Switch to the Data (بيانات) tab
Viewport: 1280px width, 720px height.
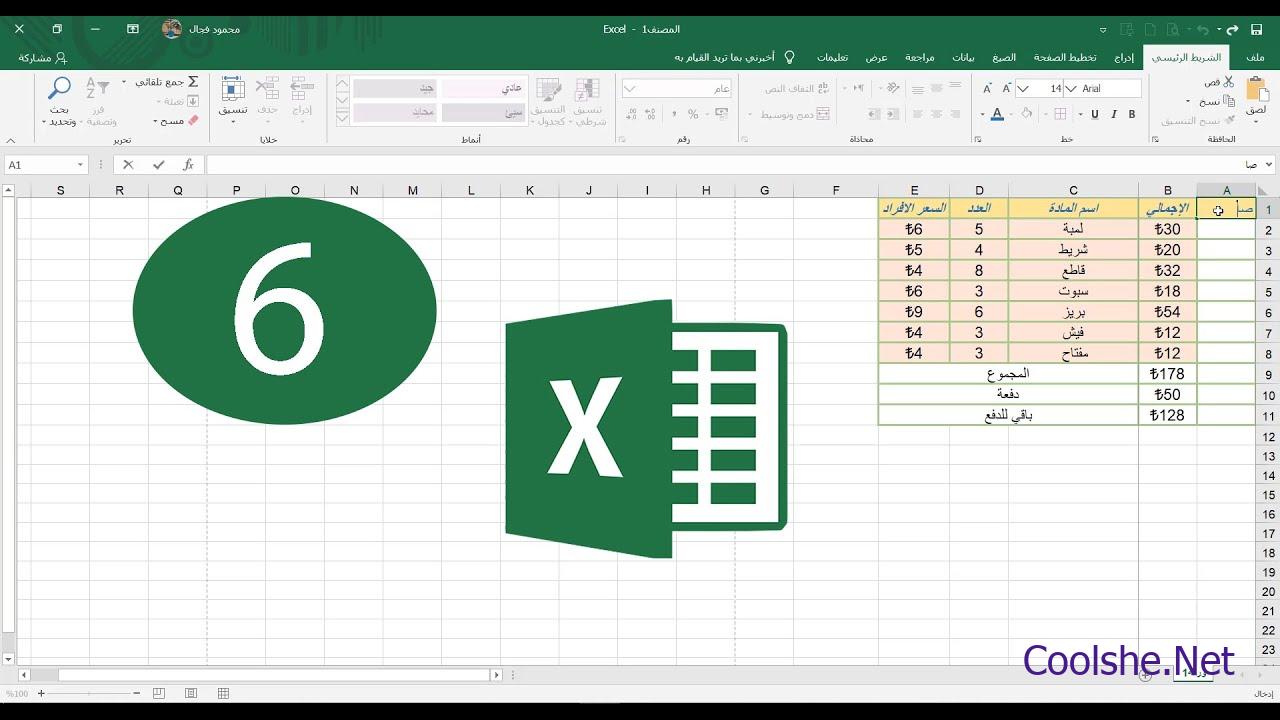[963, 57]
